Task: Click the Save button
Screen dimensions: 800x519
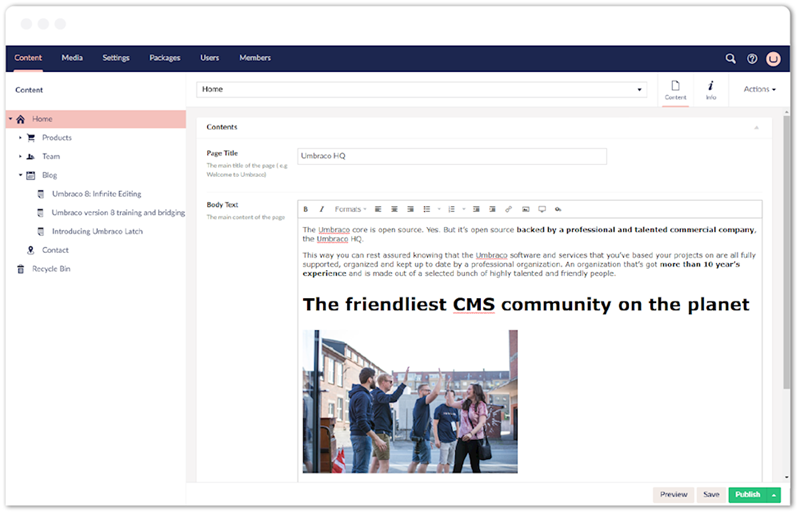Action: (x=711, y=495)
